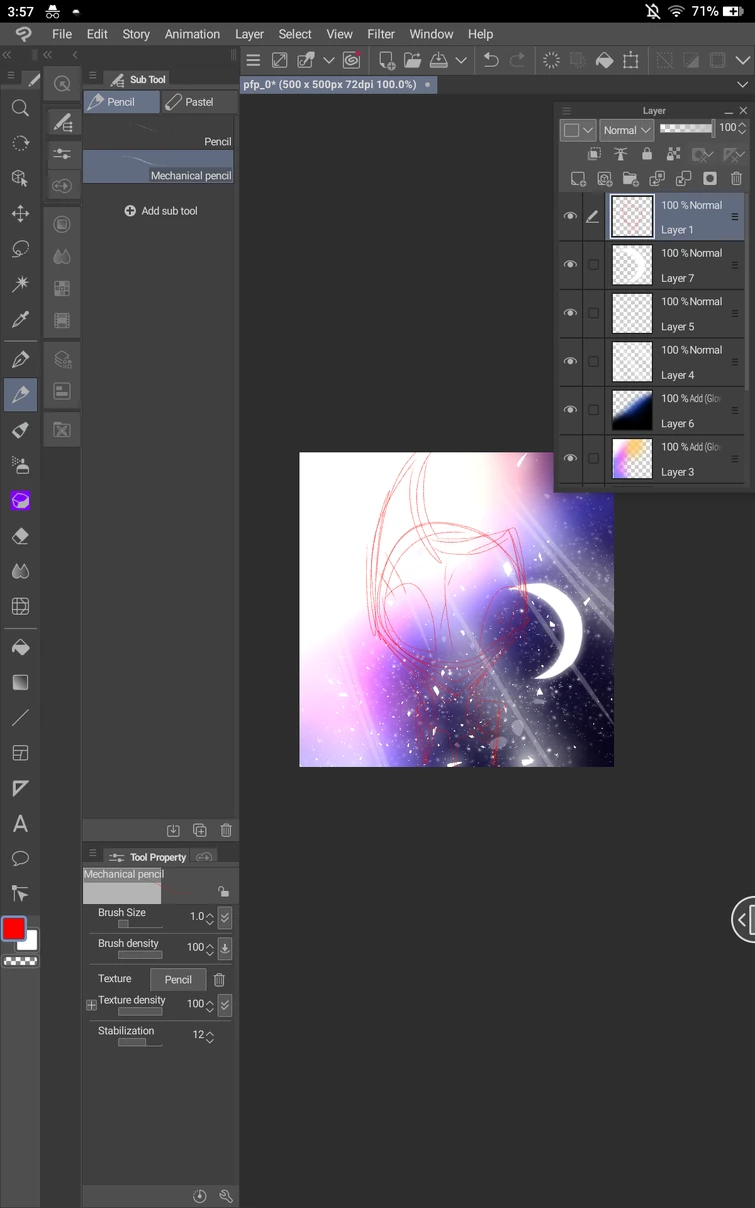The width and height of the screenshot is (755, 1208).
Task: Select the Eraser tool
Action: tap(20, 536)
